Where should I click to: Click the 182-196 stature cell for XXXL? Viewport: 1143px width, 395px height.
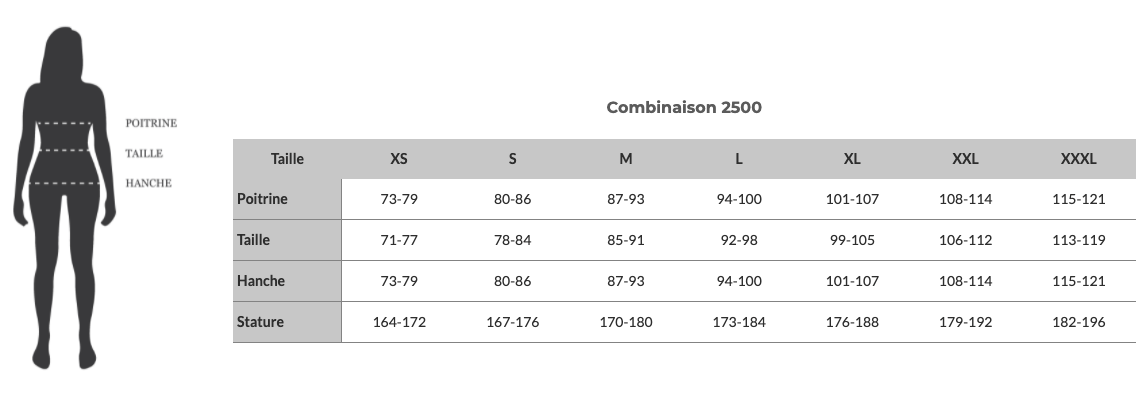point(1078,322)
